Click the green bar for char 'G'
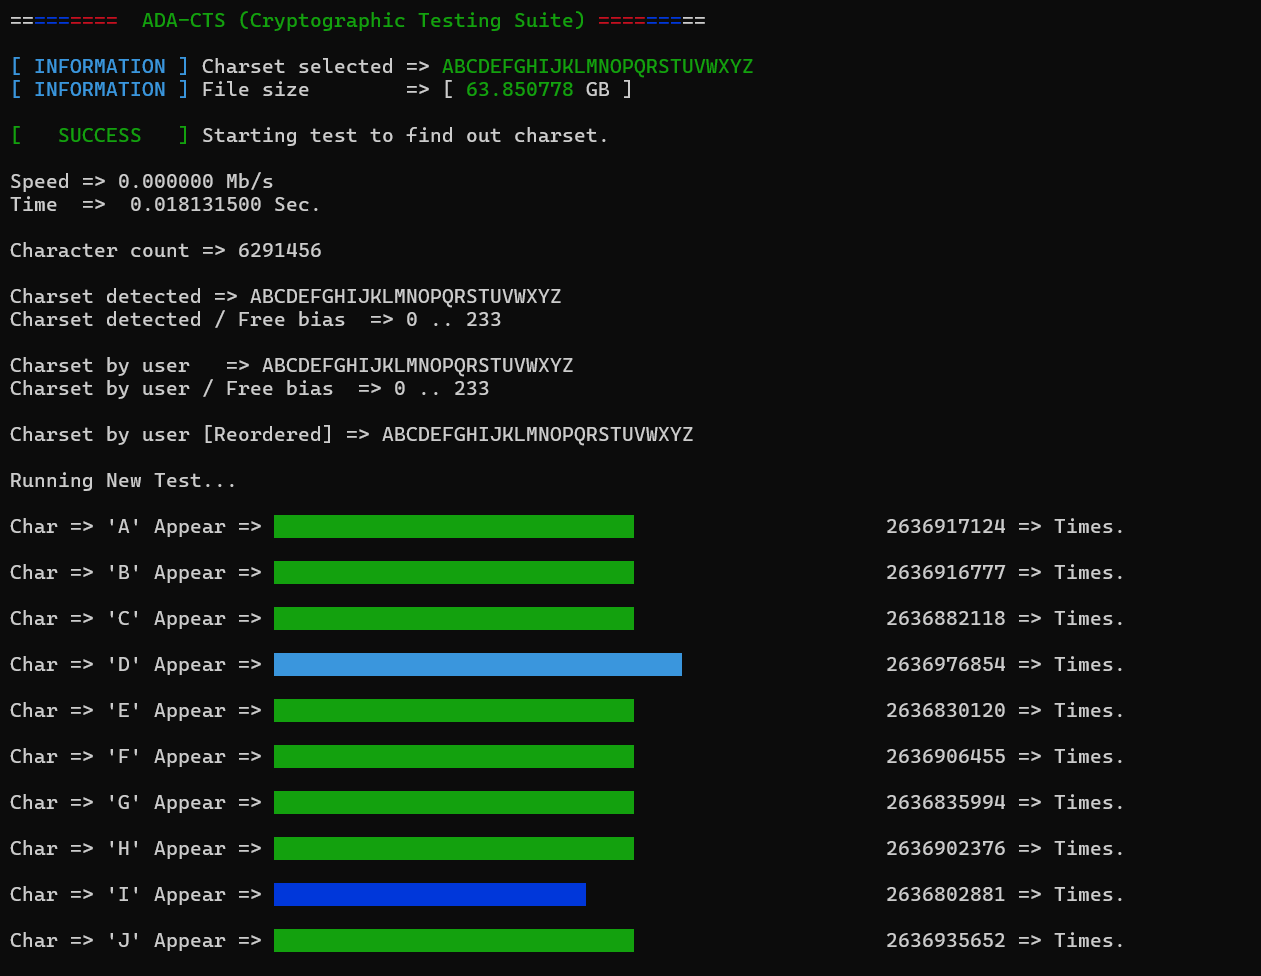The image size is (1261, 976). coord(454,803)
